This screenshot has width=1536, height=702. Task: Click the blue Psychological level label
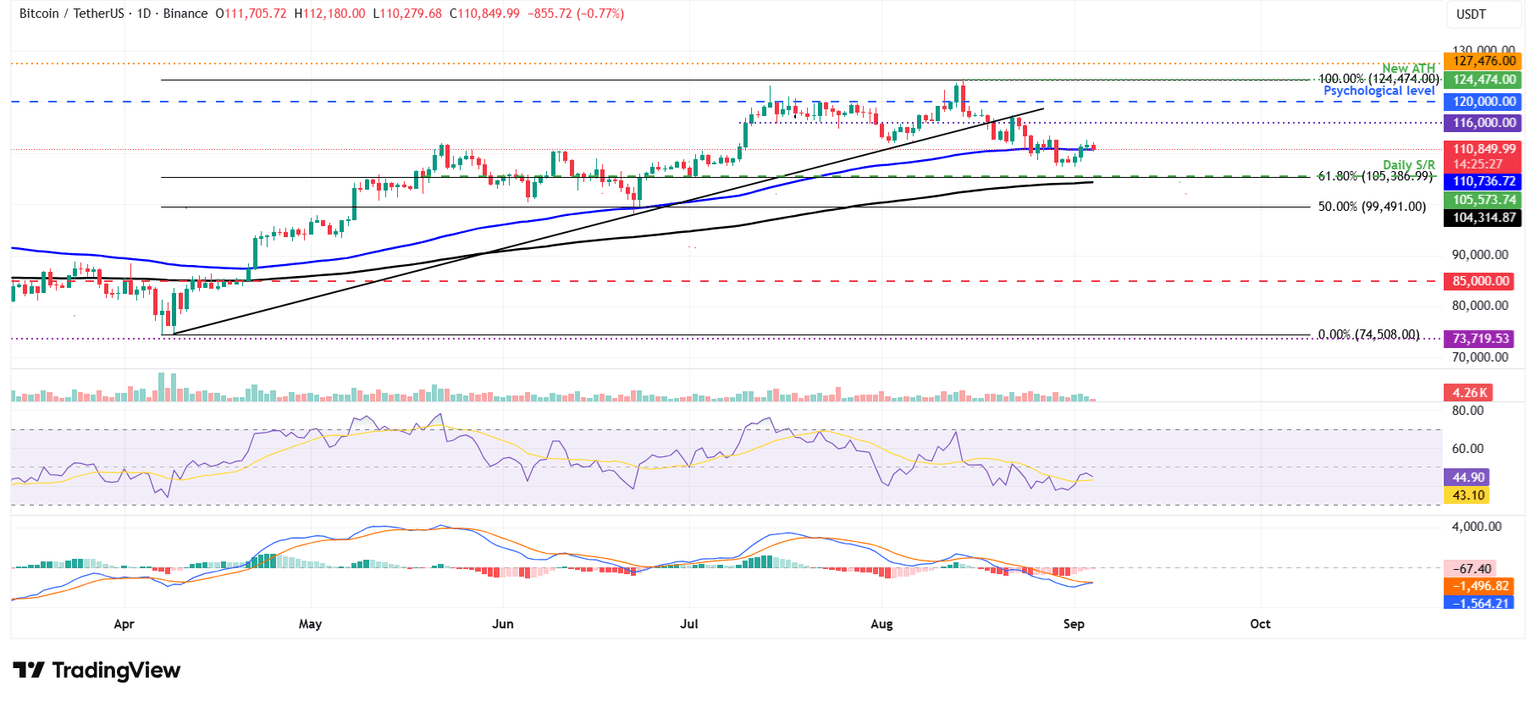(x=1379, y=90)
